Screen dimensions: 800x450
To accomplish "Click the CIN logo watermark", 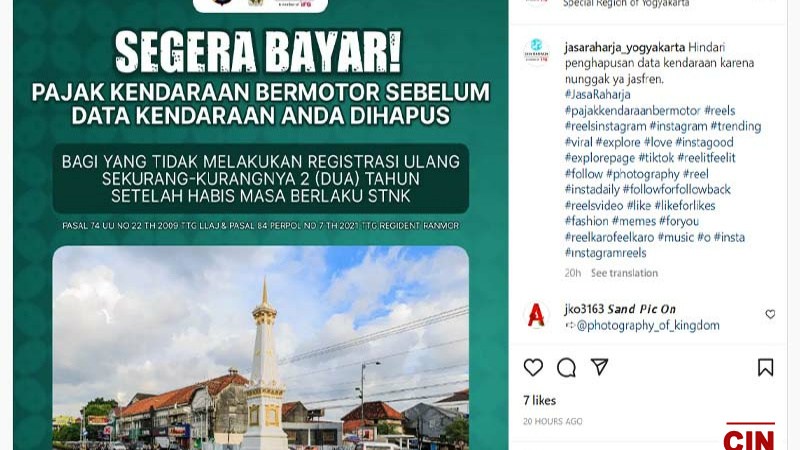I will click(749, 437).
